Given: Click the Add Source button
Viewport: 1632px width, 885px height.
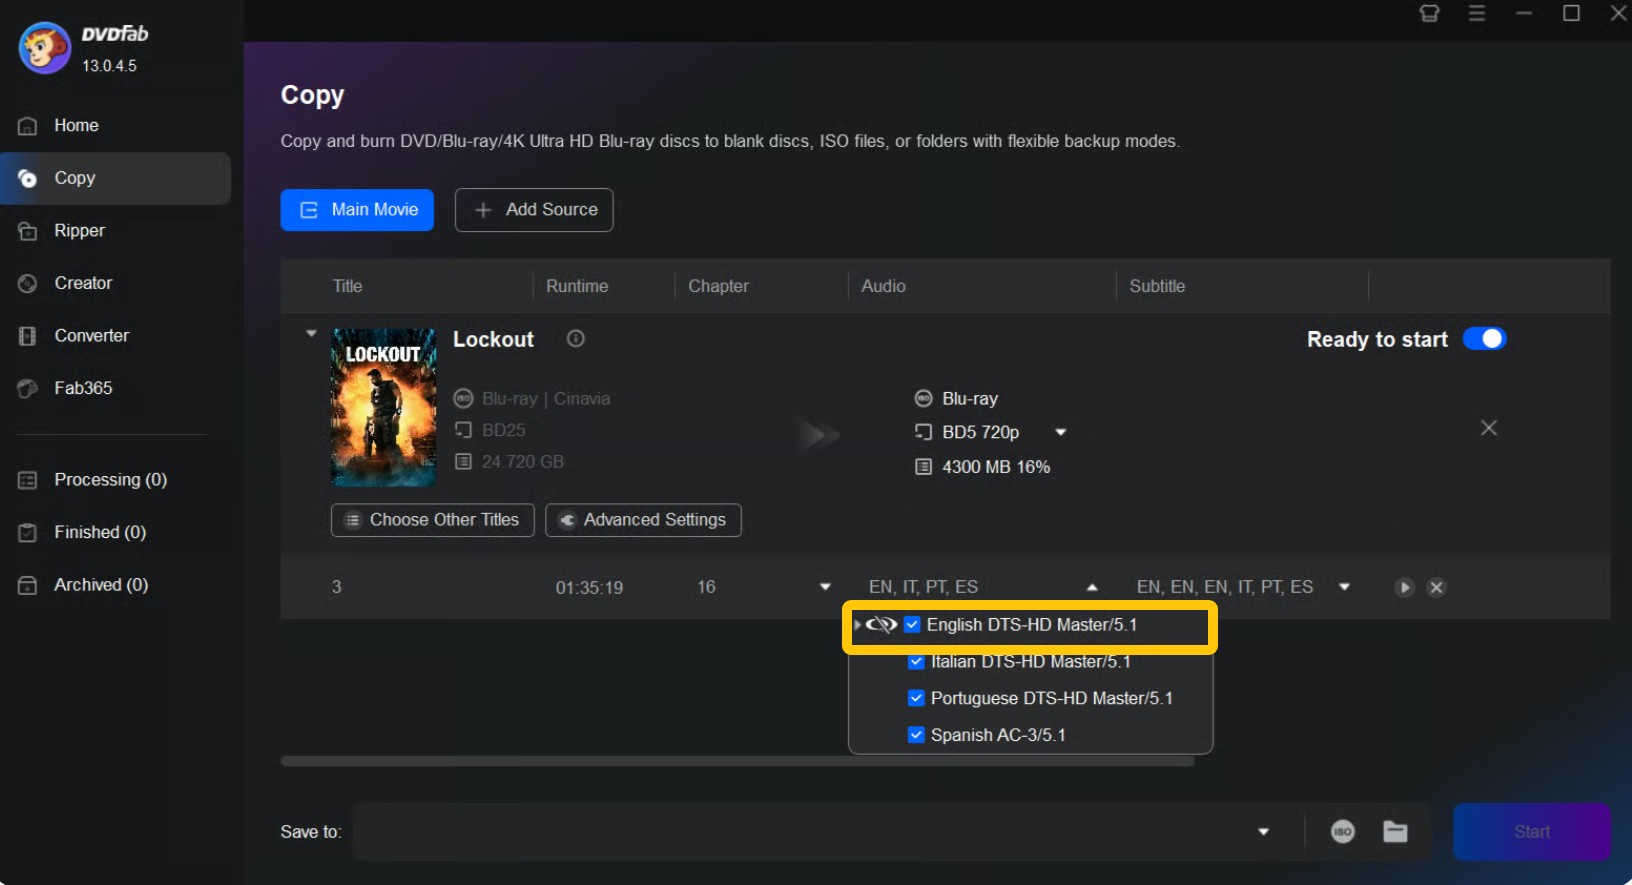Looking at the screenshot, I should click(534, 210).
